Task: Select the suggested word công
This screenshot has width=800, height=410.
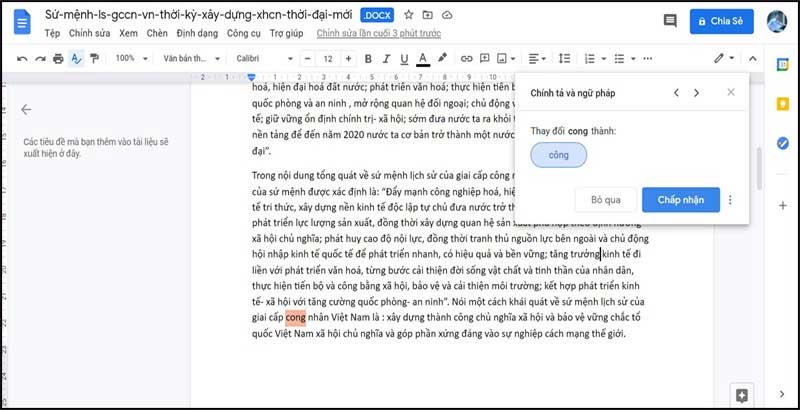Action: (x=559, y=155)
